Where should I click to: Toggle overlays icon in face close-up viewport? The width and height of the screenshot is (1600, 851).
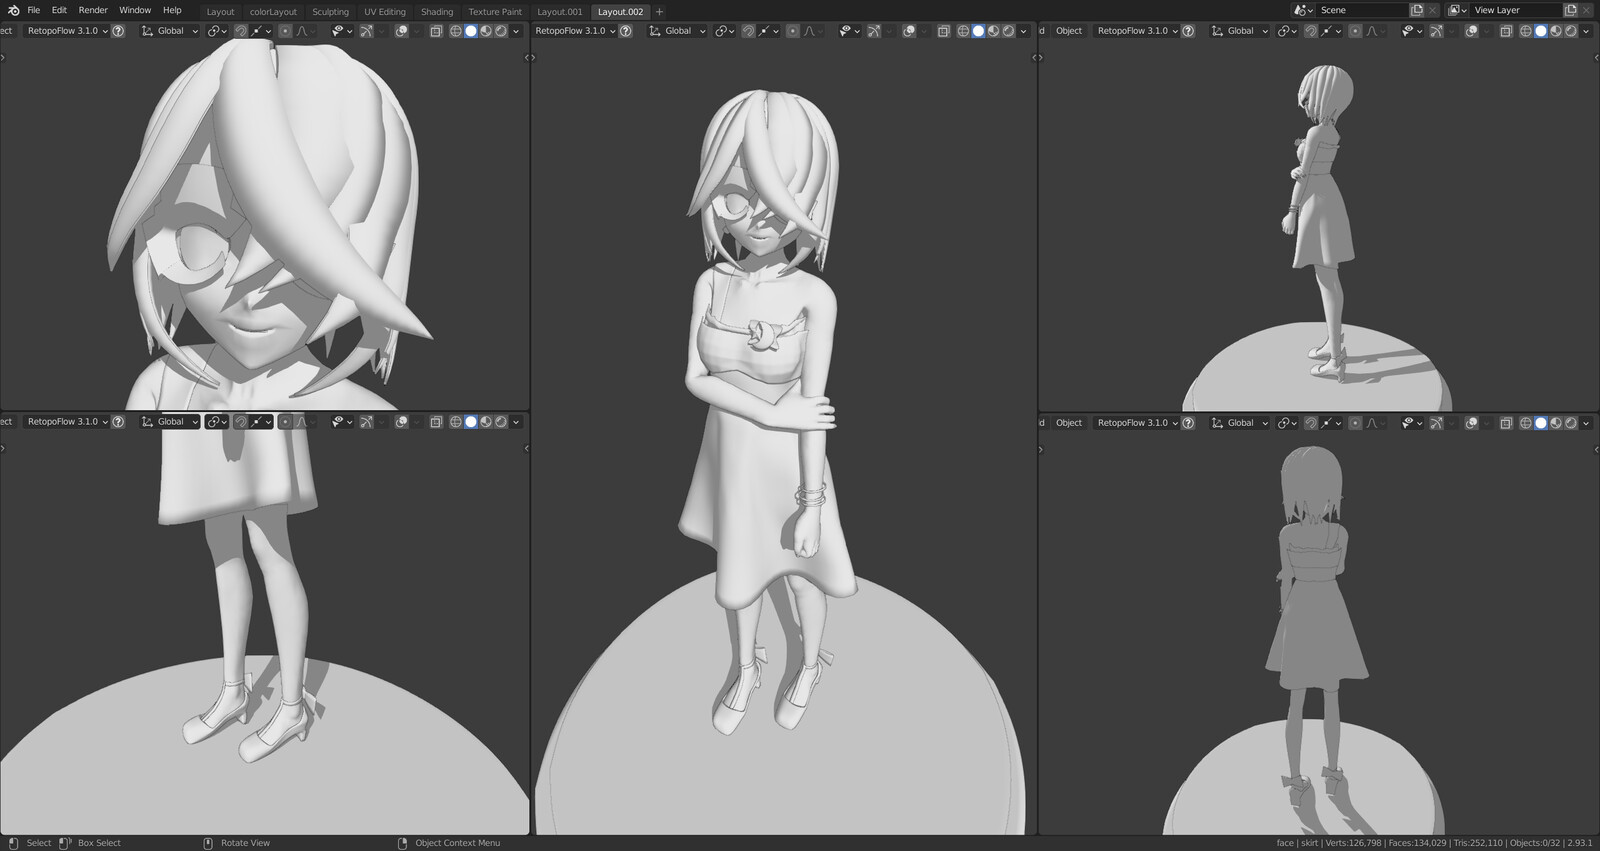(401, 31)
